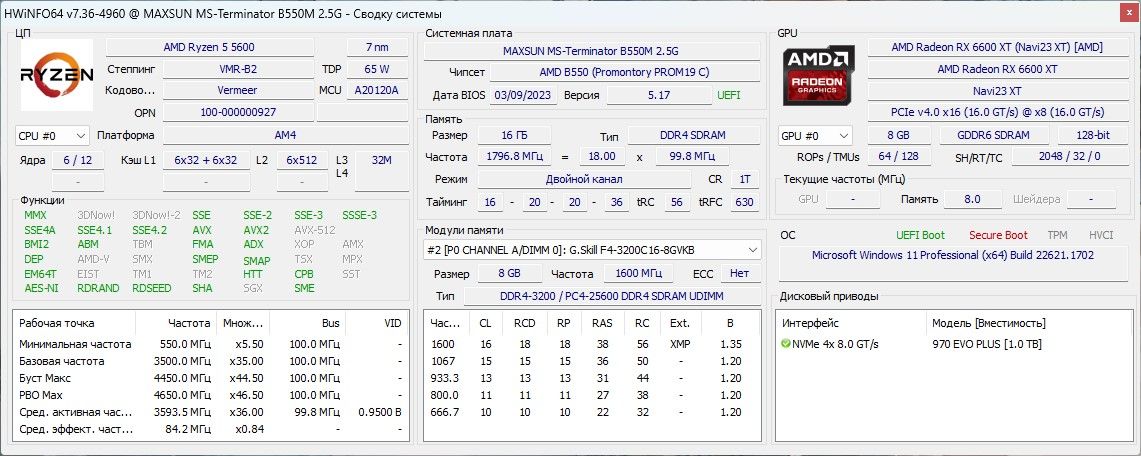Click the BIOS version 5.17 value
This screenshot has width=1141, height=456.
point(659,95)
